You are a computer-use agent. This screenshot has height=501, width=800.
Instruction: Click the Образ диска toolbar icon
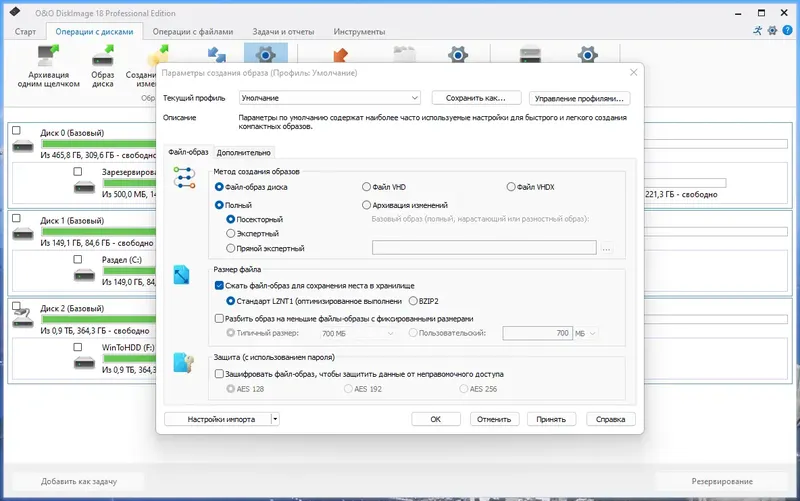coord(103,55)
